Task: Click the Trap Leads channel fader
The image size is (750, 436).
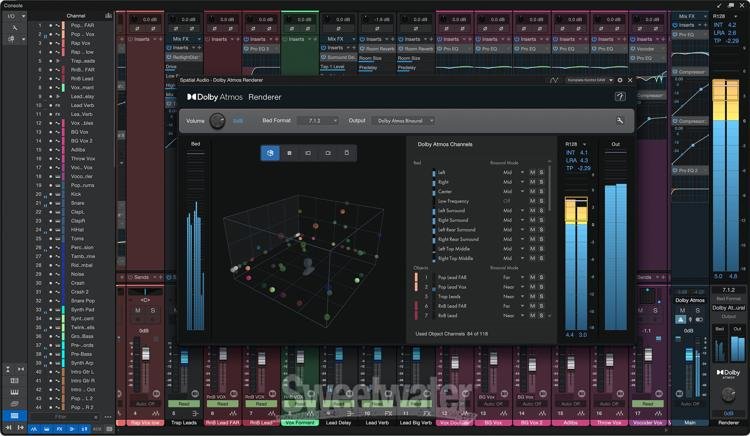Action: 184,357
